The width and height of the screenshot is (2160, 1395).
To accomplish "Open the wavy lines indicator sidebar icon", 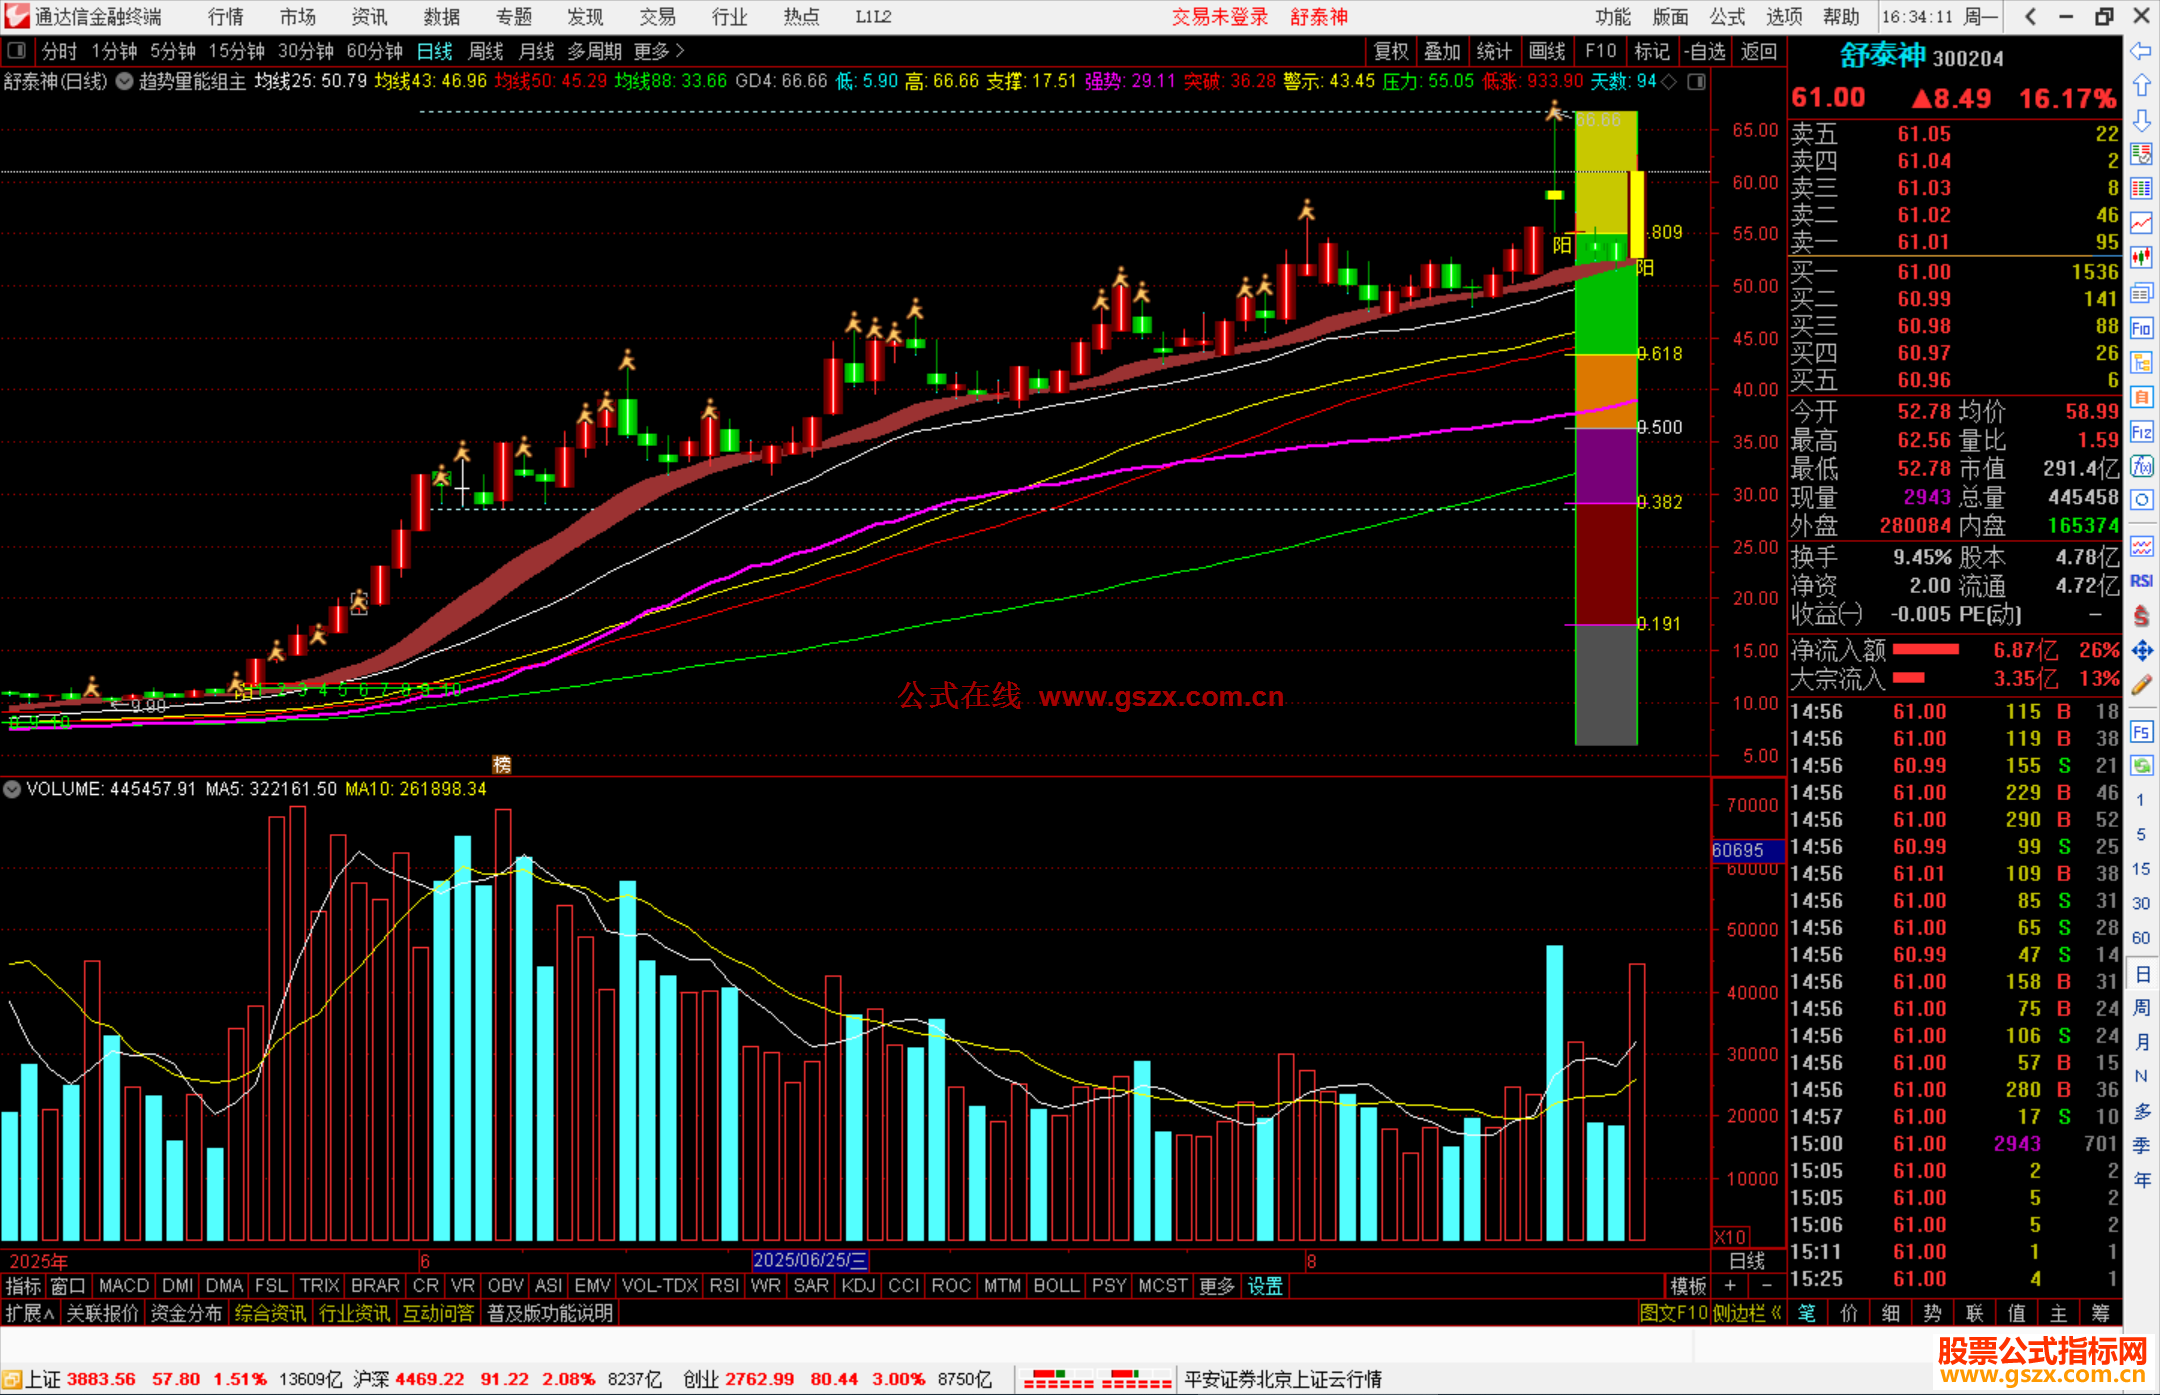I will [x=2141, y=546].
